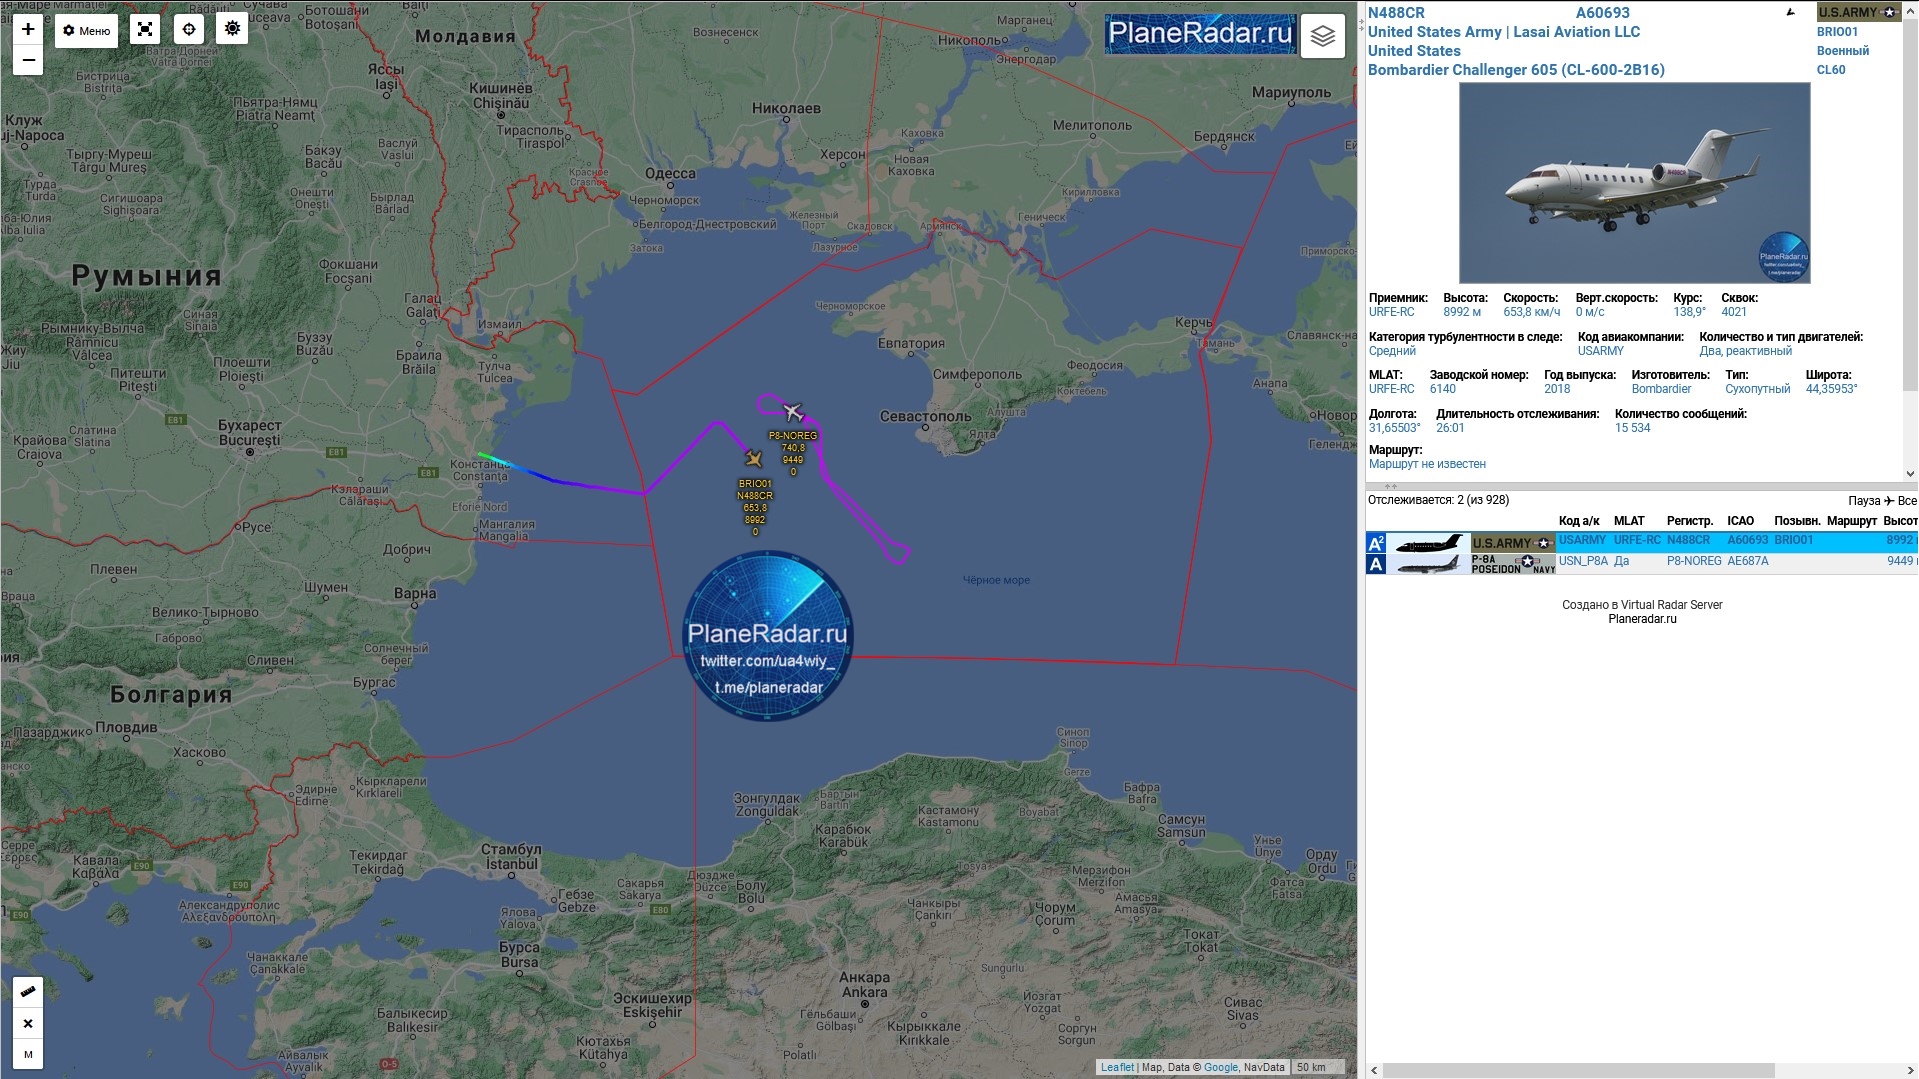1919x1079 pixels.
Task: Open Bombardier Challenger 605 aircraft photo
Action: 1634,183
